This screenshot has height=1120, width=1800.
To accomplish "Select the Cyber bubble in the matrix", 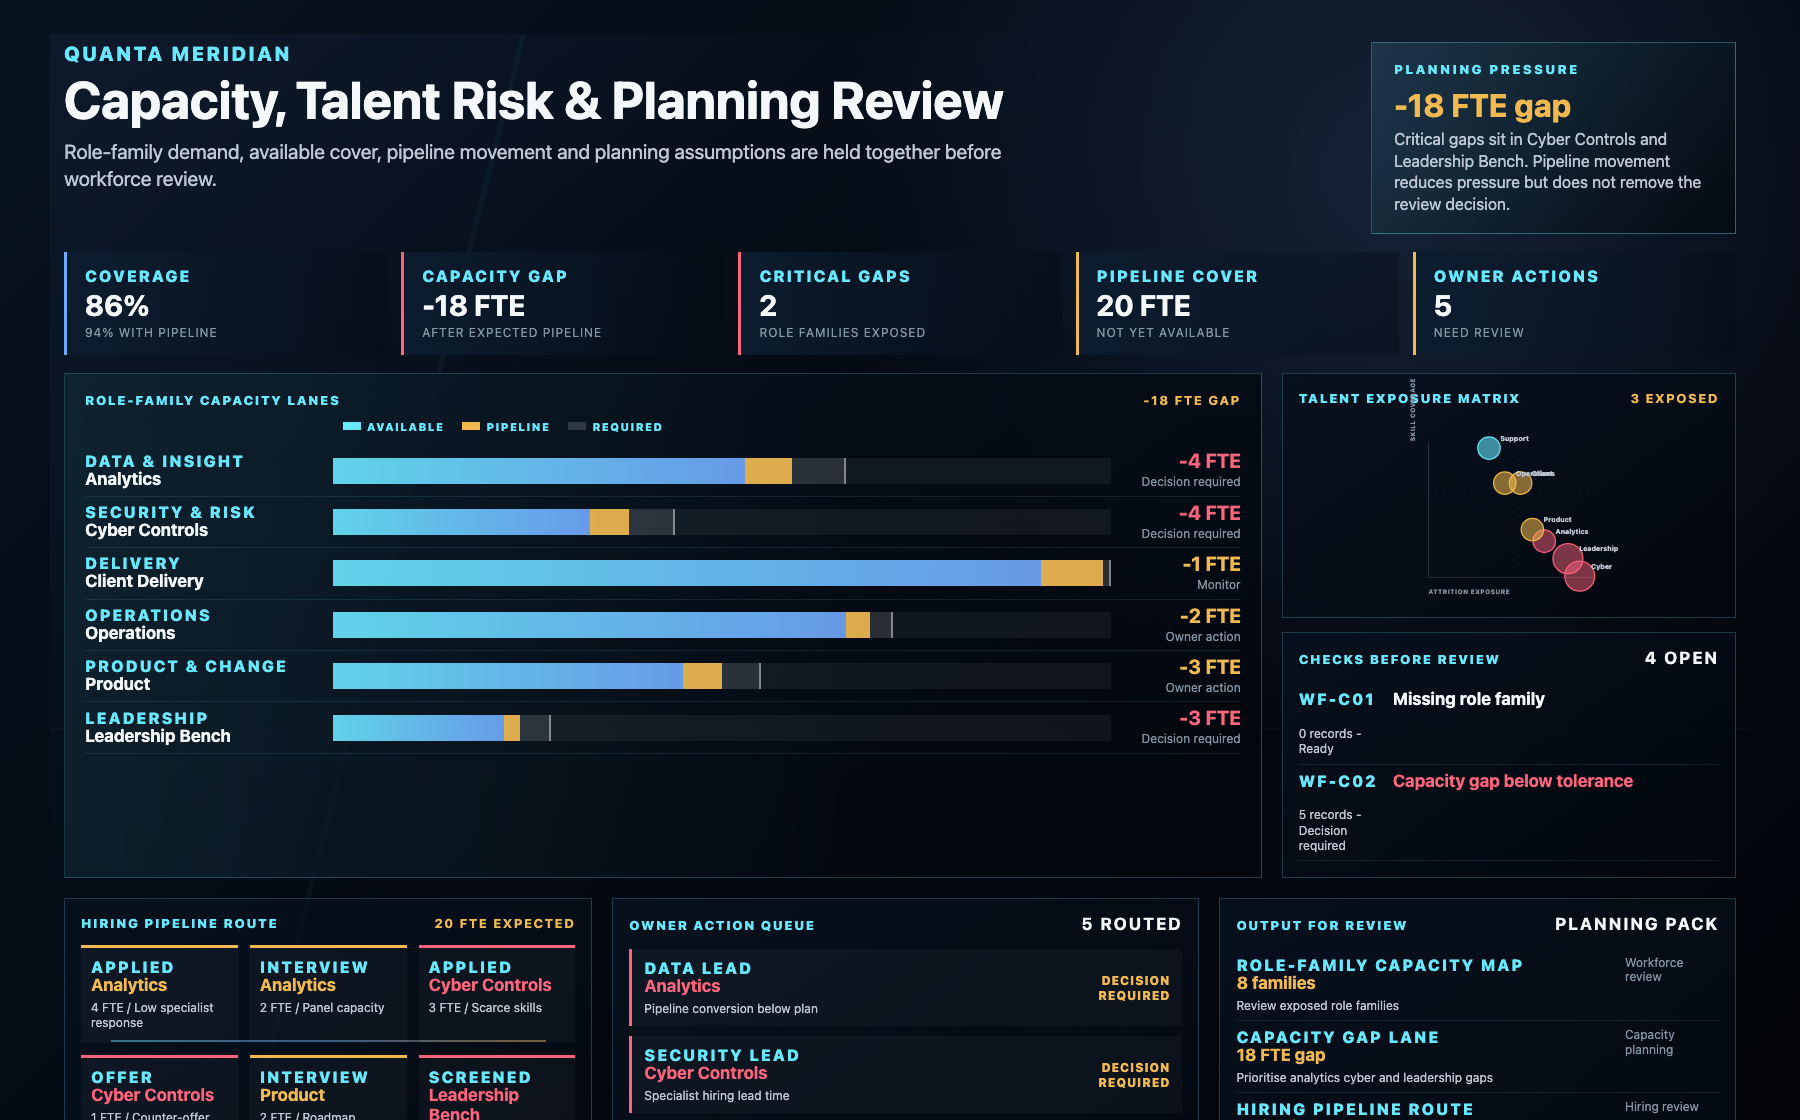I will [x=1579, y=576].
